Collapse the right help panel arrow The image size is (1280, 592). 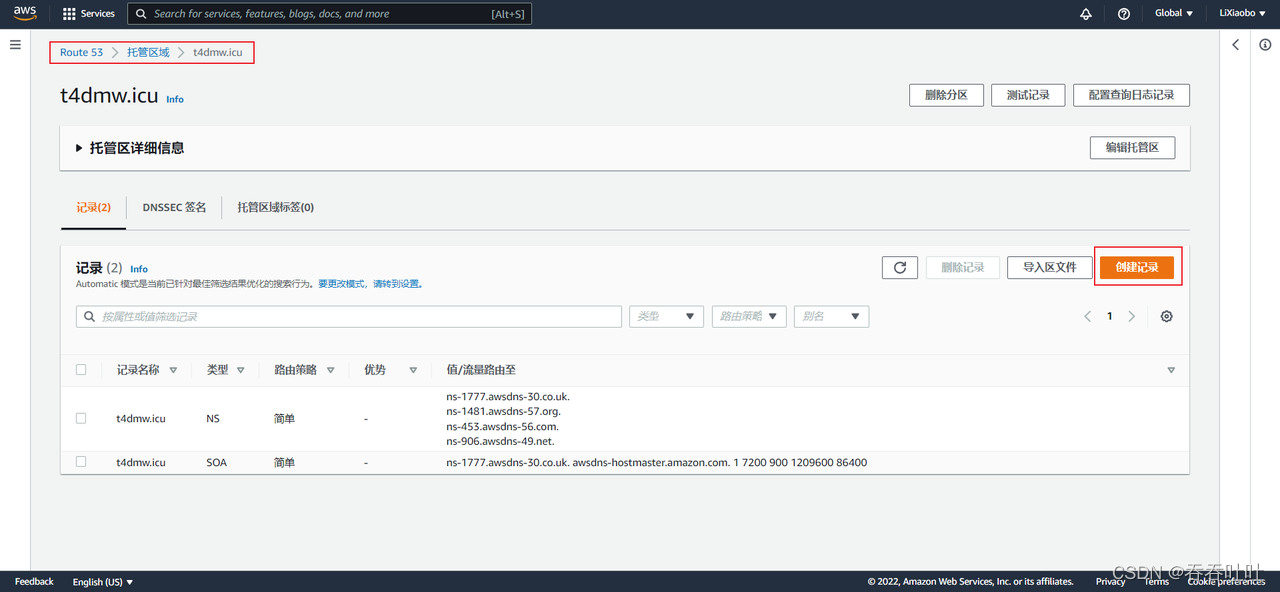(x=1236, y=45)
